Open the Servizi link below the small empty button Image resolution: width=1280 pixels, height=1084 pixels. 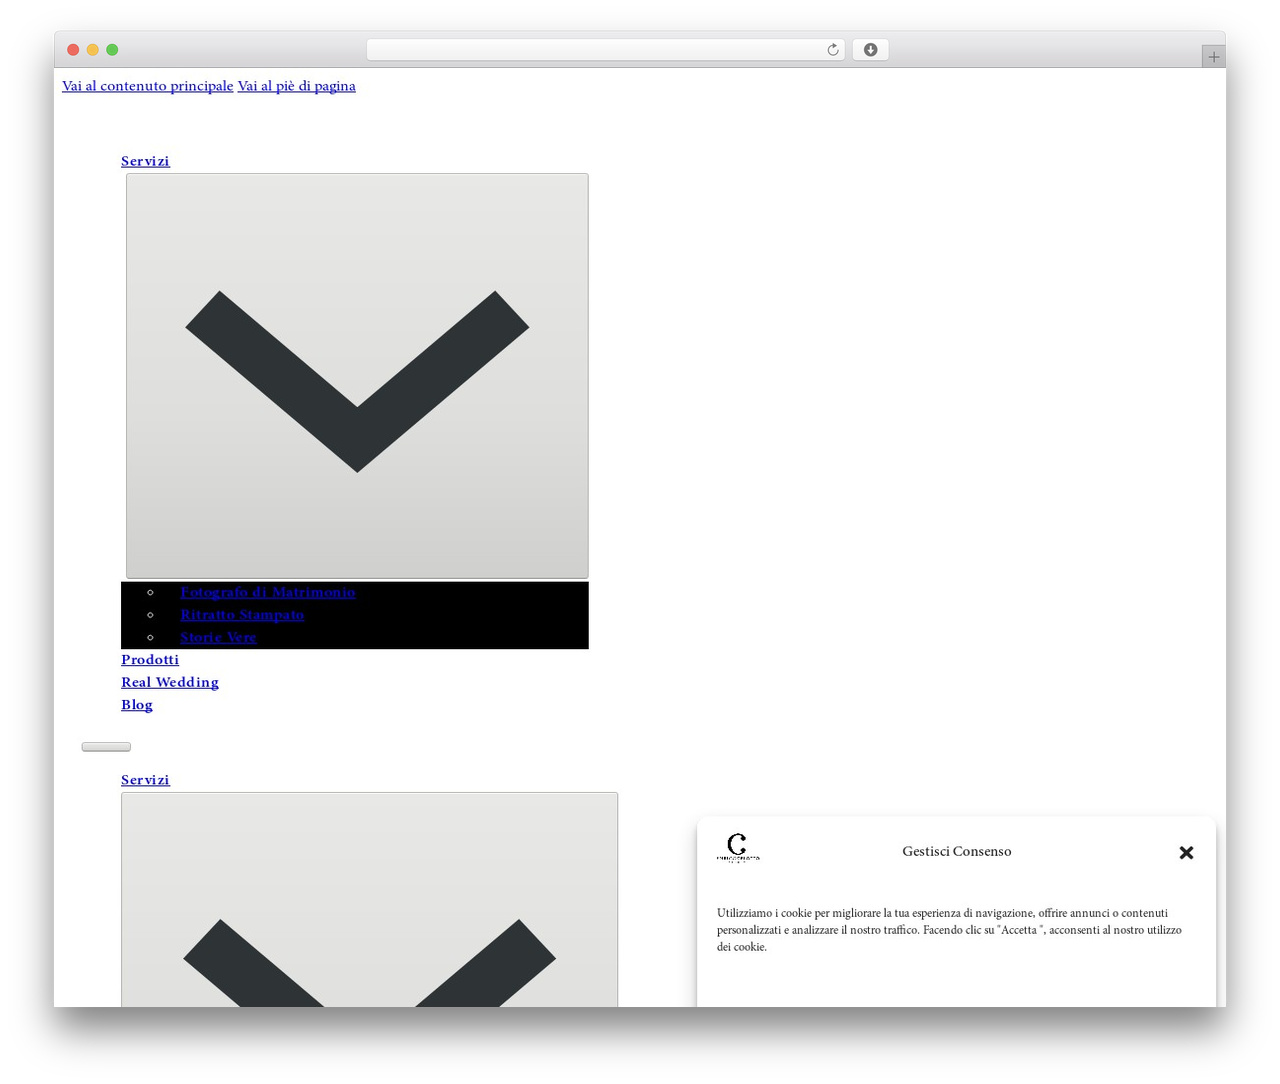[x=145, y=780]
